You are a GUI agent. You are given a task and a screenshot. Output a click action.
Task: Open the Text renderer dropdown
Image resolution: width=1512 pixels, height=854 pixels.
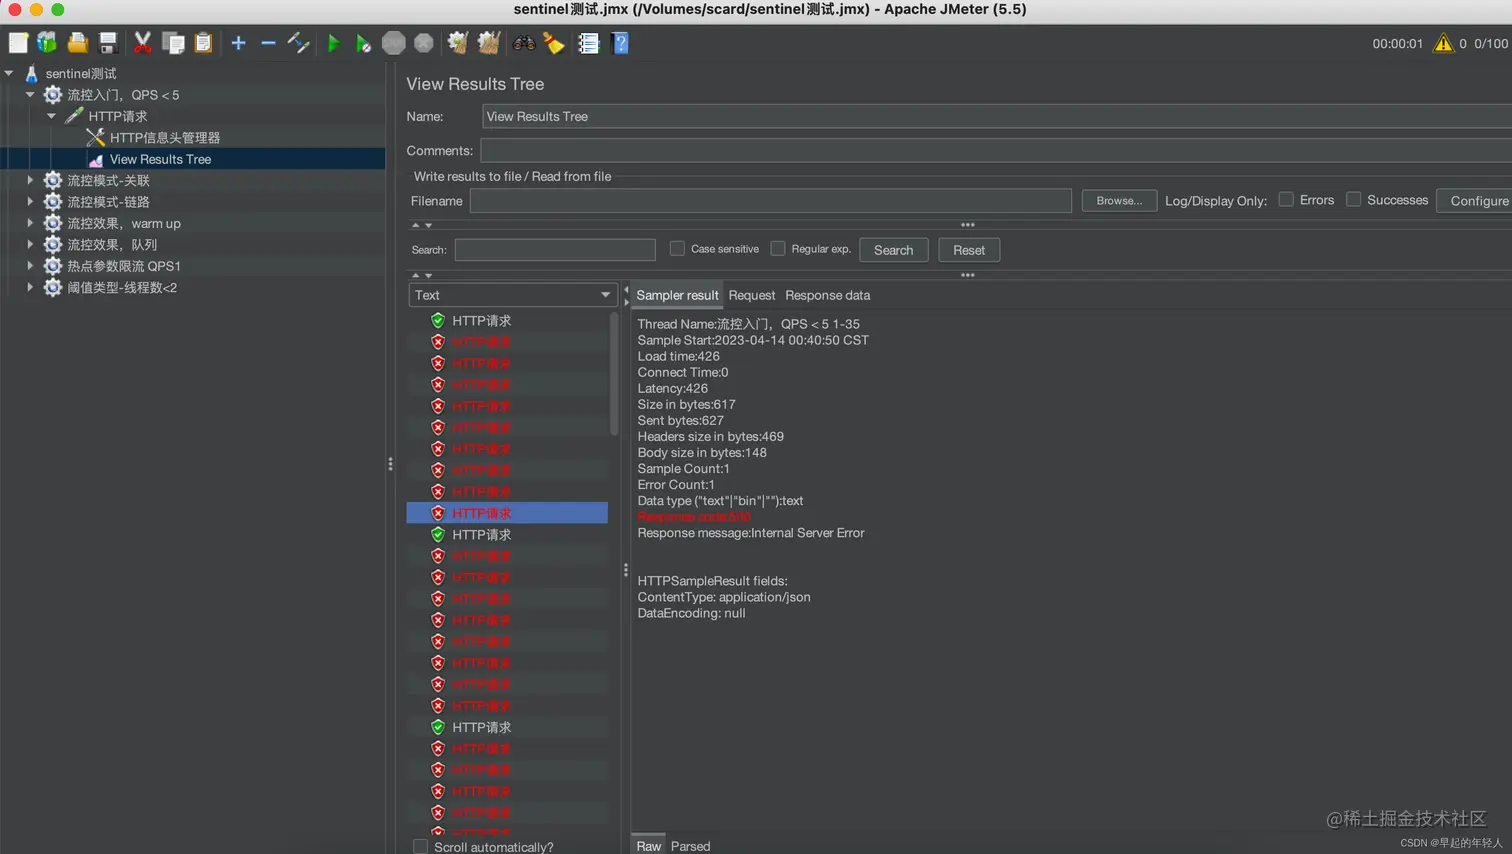(512, 295)
